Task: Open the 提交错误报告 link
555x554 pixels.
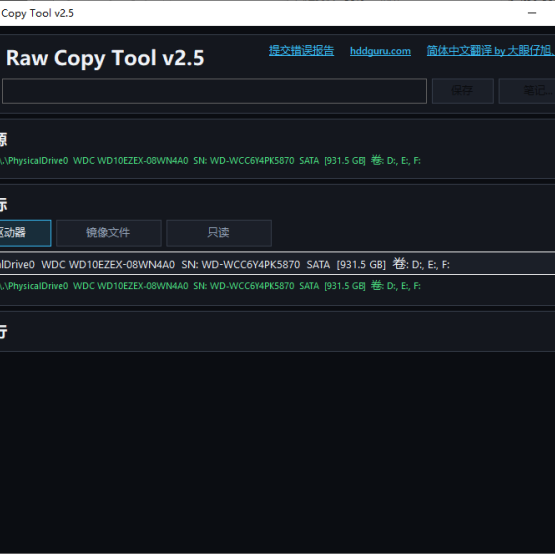Action: (x=301, y=51)
